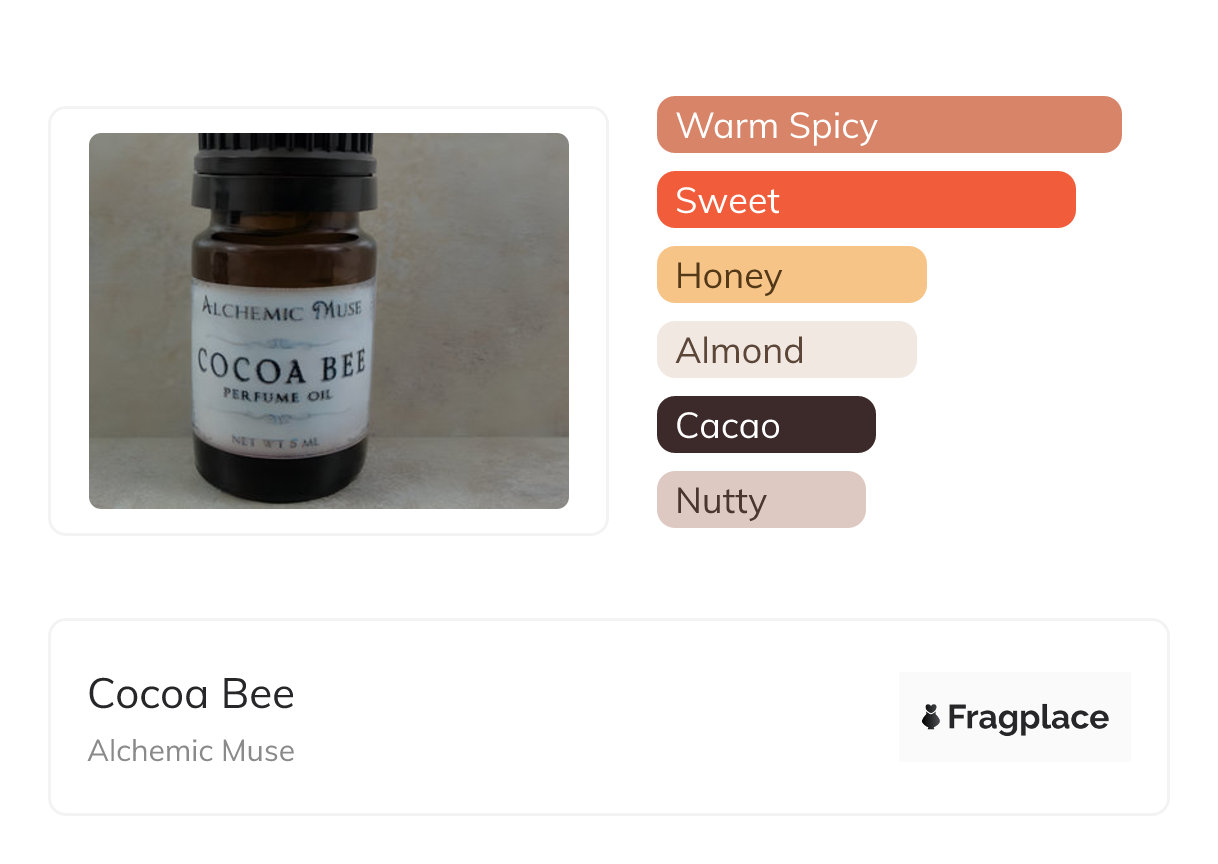Click the Fragplace bee logo icon
The width and height of the screenshot is (1218, 864).
point(931,717)
